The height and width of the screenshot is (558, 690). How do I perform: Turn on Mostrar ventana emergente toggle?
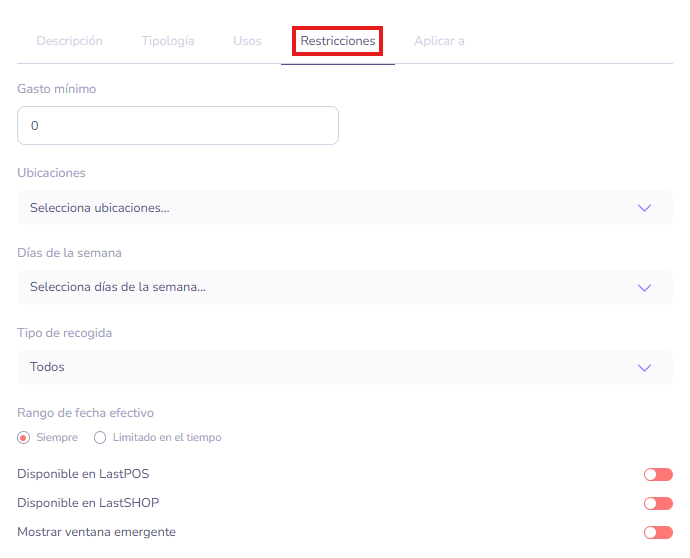tap(657, 533)
